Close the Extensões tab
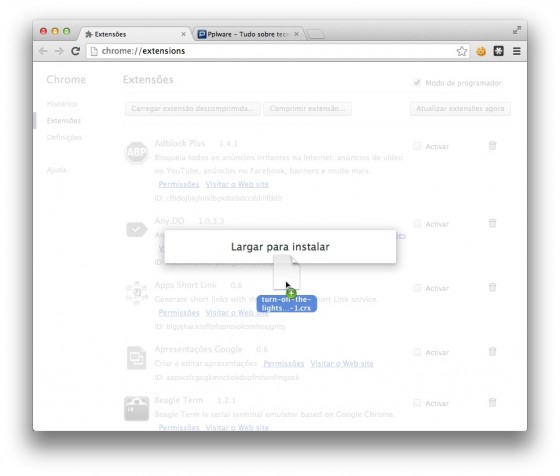The width and height of the screenshot is (560, 476). click(x=183, y=34)
